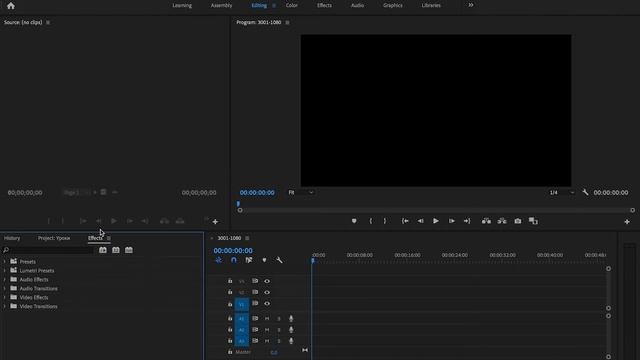Toggle Comparison View button
Viewport: 640px width, 360px height.
pyautogui.click(x=533, y=221)
